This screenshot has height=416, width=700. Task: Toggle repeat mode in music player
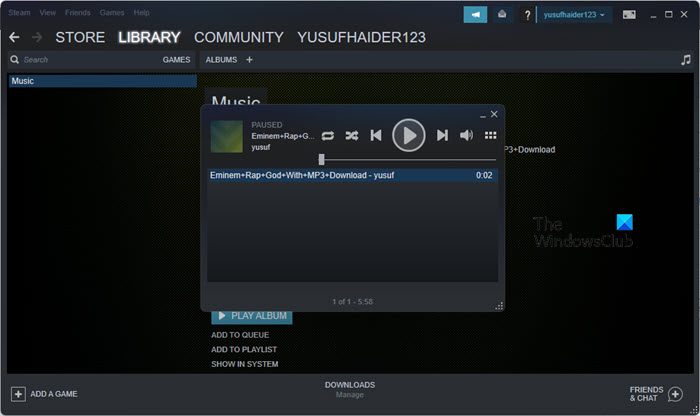tap(328, 136)
